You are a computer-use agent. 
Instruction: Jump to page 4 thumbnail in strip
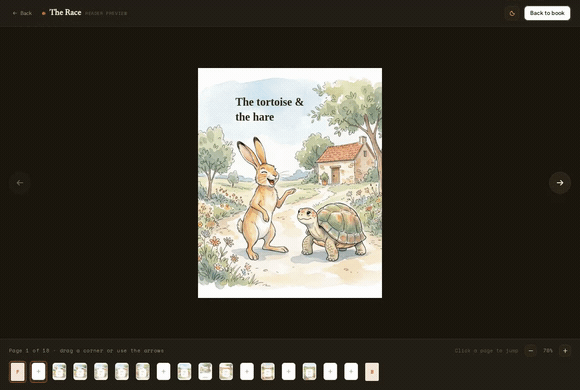tap(80, 371)
